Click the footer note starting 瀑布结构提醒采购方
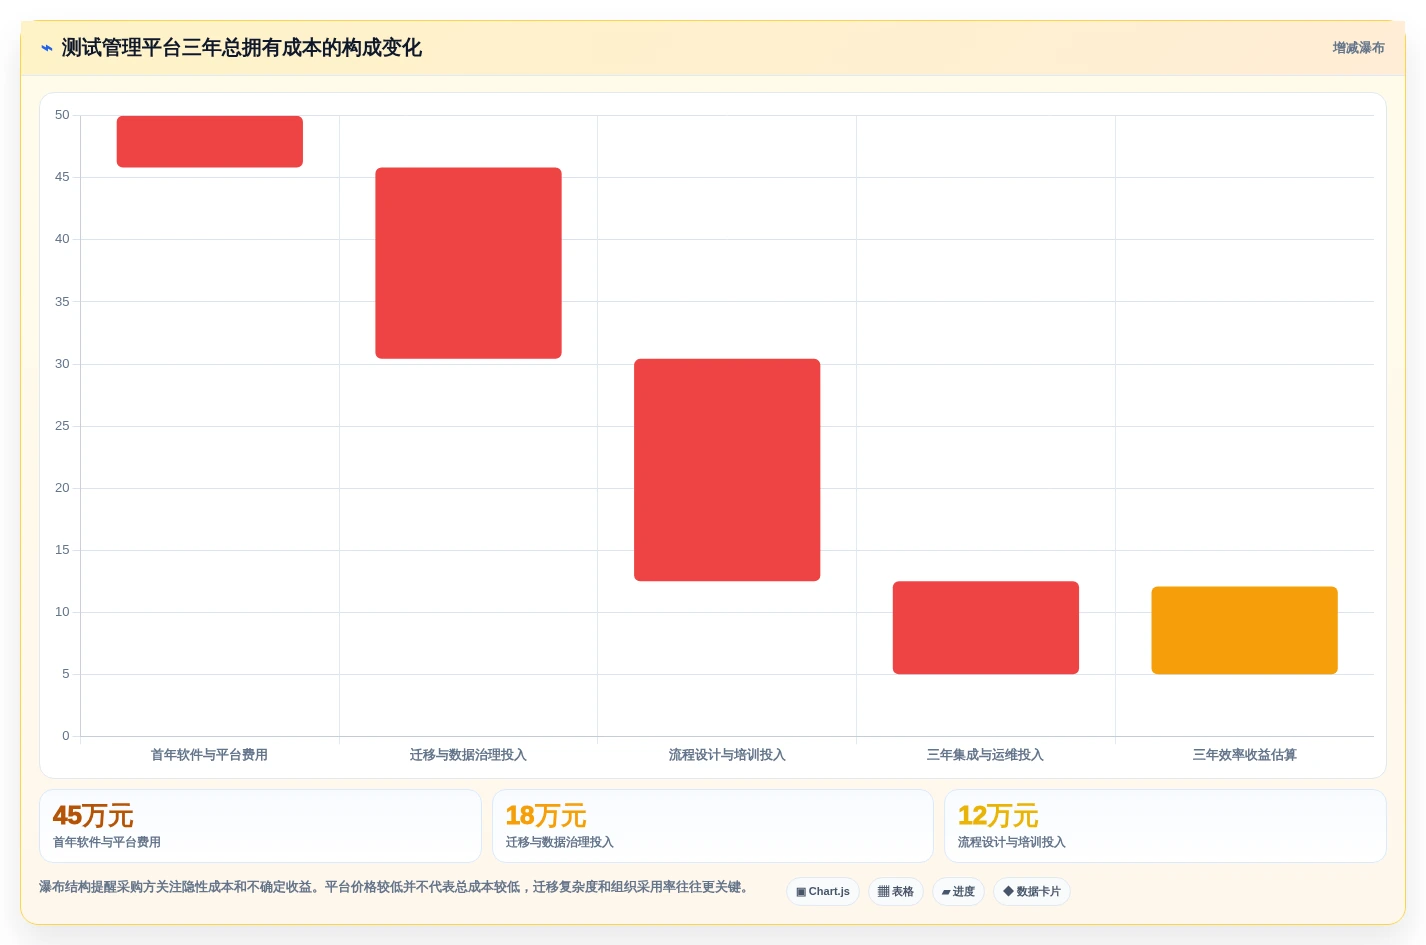The image size is (1426, 945). (x=395, y=887)
